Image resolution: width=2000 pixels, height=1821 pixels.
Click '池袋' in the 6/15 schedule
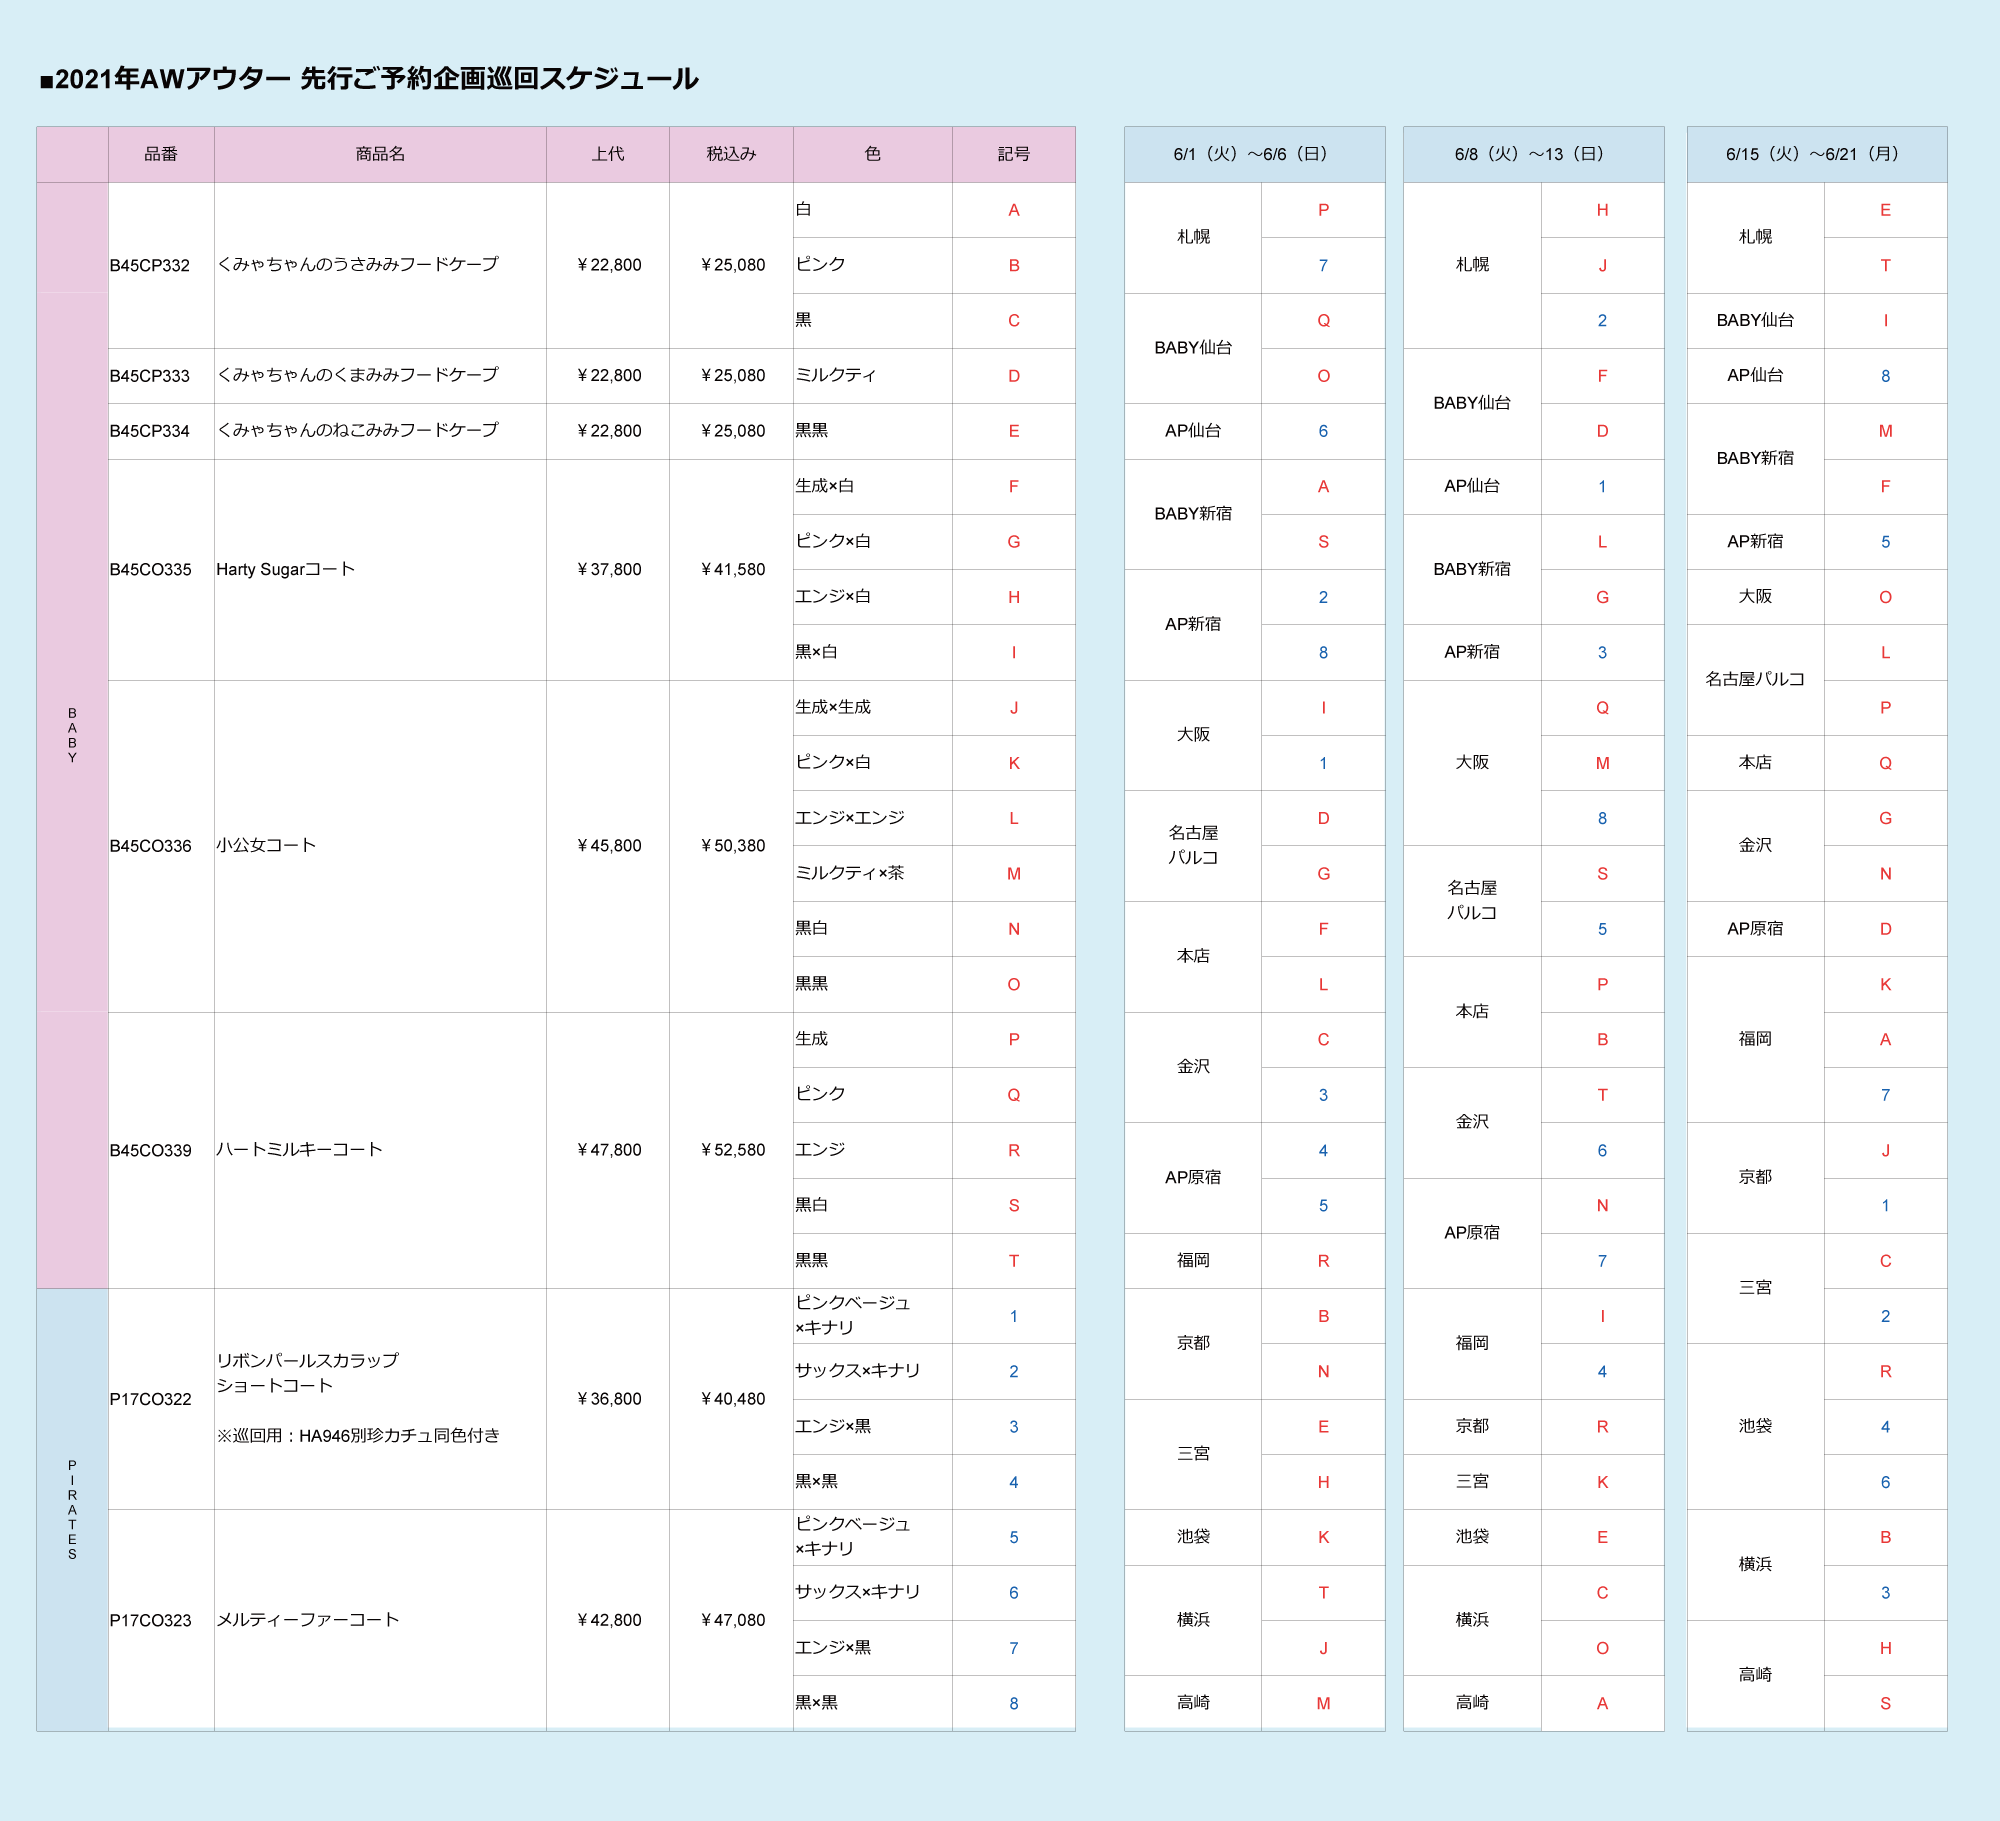1755,1426
